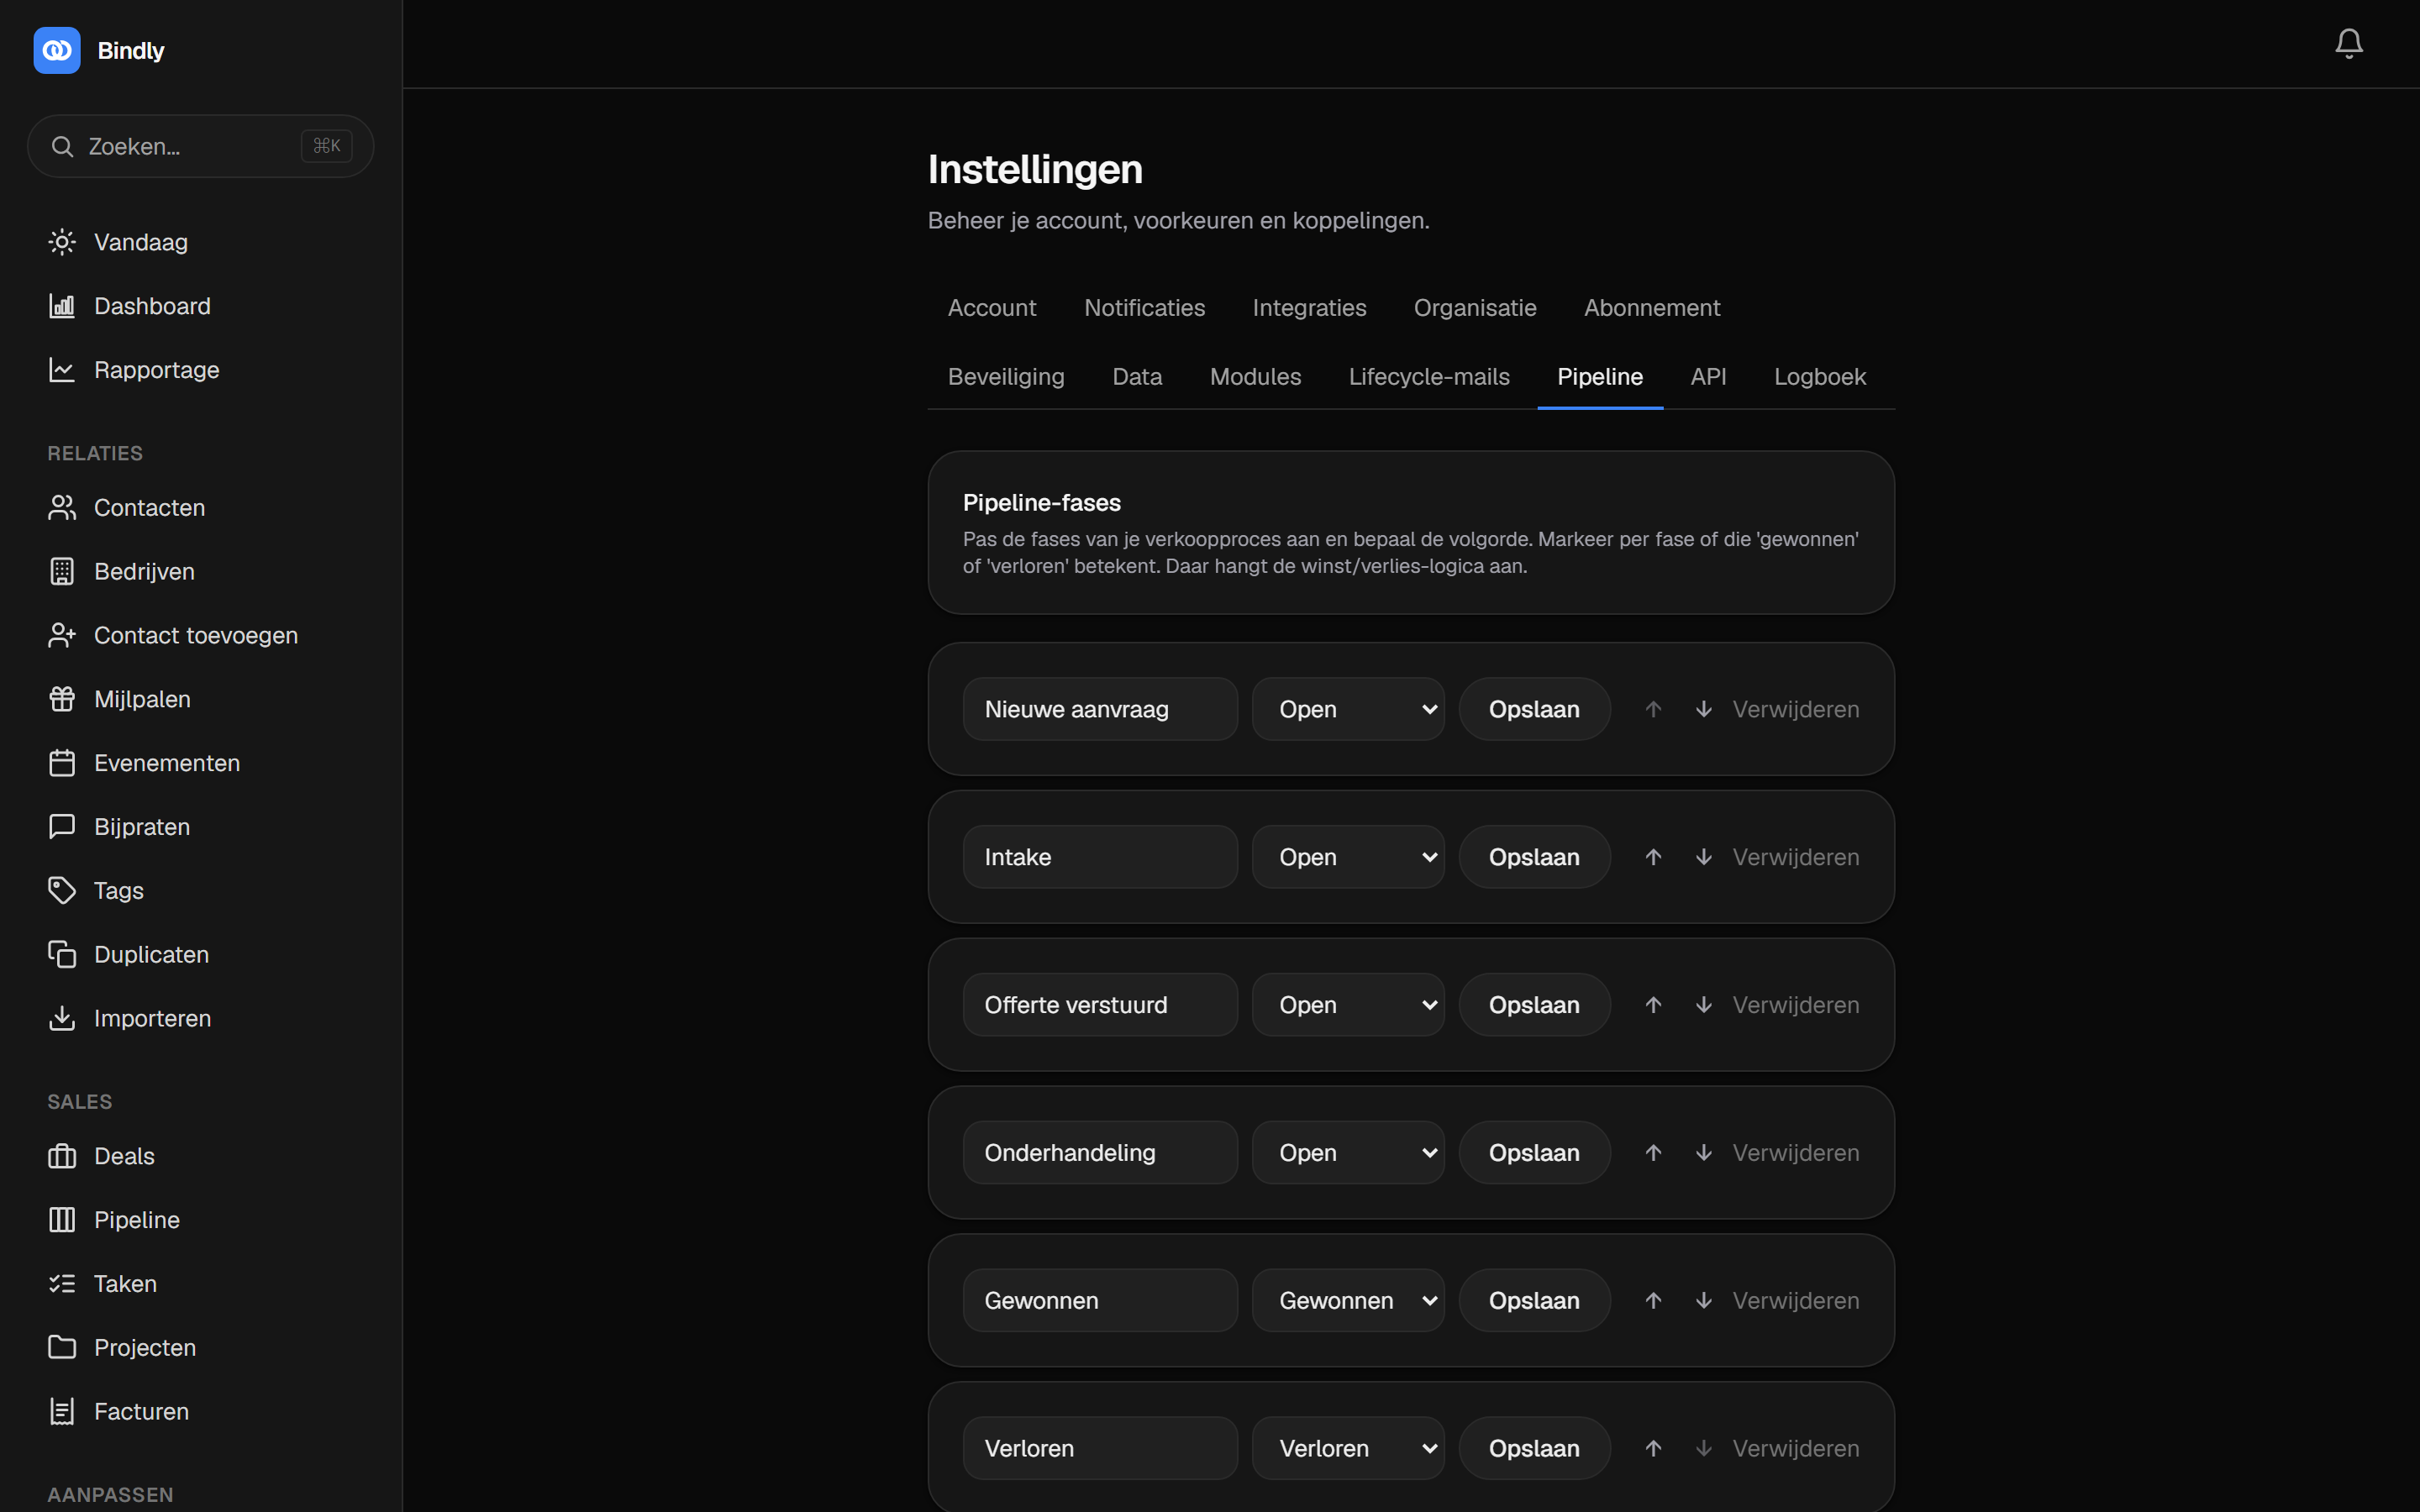Click the Bindly logo icon

click(x=57, y=50)
